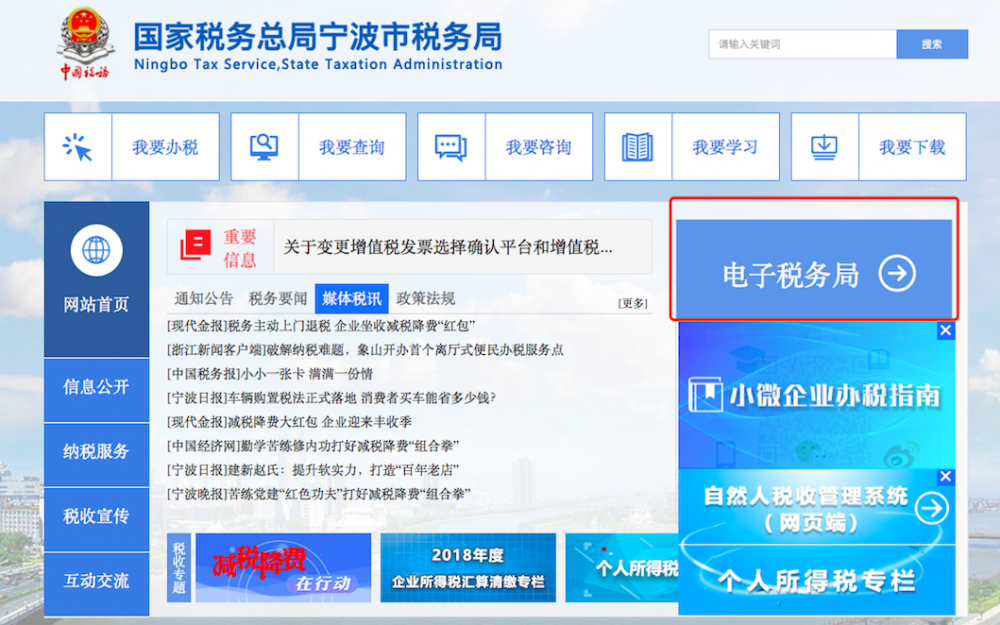This screenshot has height=625, width=1000.
Task: Click the 电子税务局 circular arrow icon
Action: point(899,273)
